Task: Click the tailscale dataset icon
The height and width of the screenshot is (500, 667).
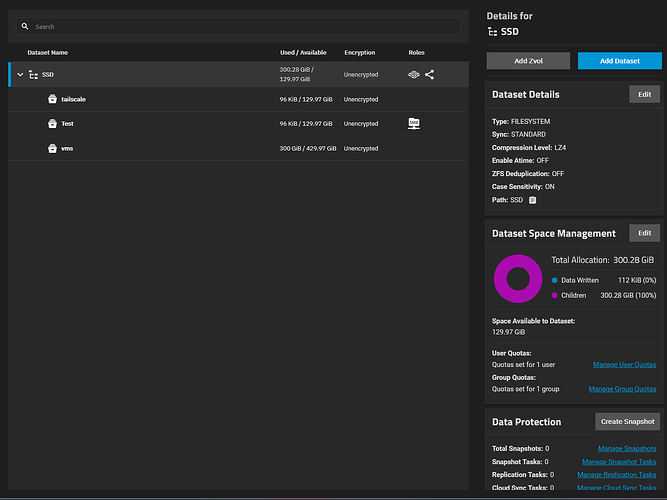Action: click(x=52, y=99)
